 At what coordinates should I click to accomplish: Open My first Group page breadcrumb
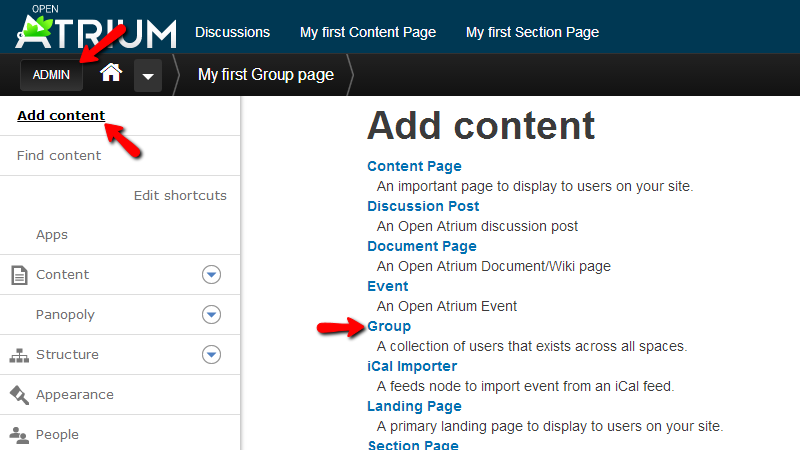(266, 75)
